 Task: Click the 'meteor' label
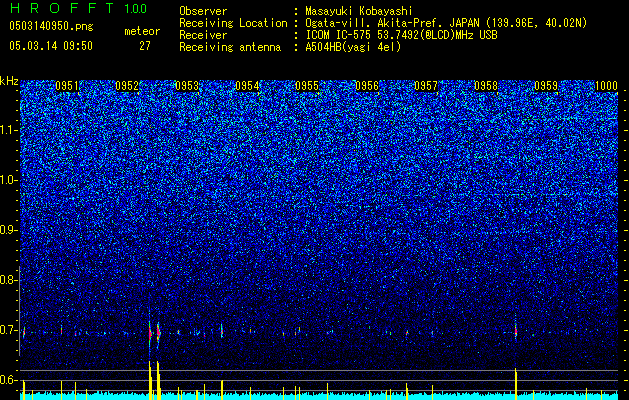pos(142,31)
